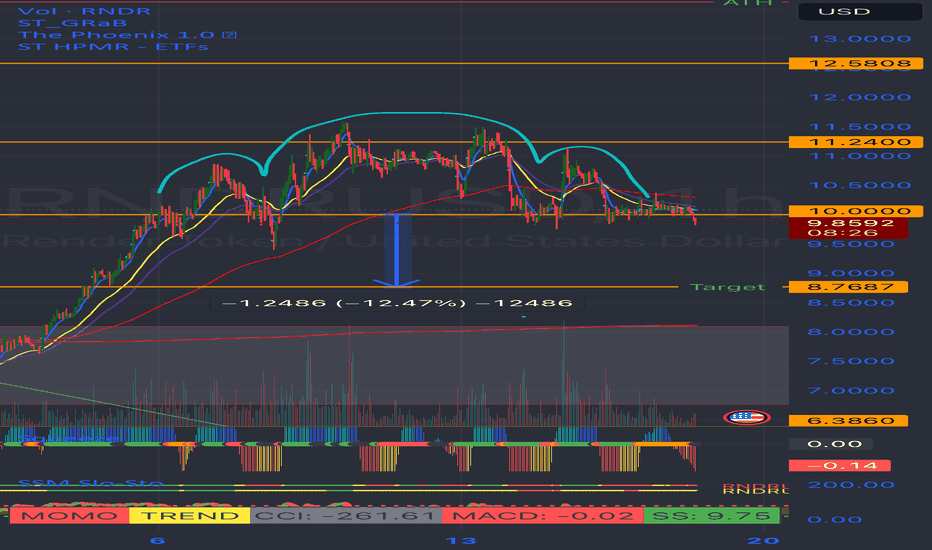The image size is (932, 550).
Task: Click the -0.14 squeeze indicator value
Action: [x=839, y=466]
